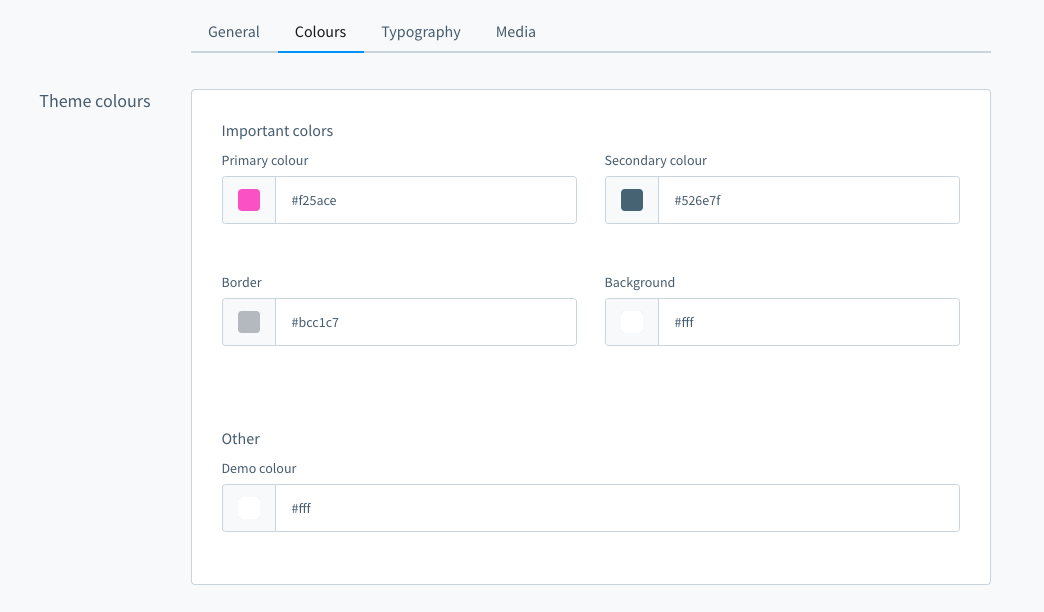The height and width of the screenshot is (612, 1044).
Task: Click the pink Primary colour preview
Action: [x=247, y=199]
